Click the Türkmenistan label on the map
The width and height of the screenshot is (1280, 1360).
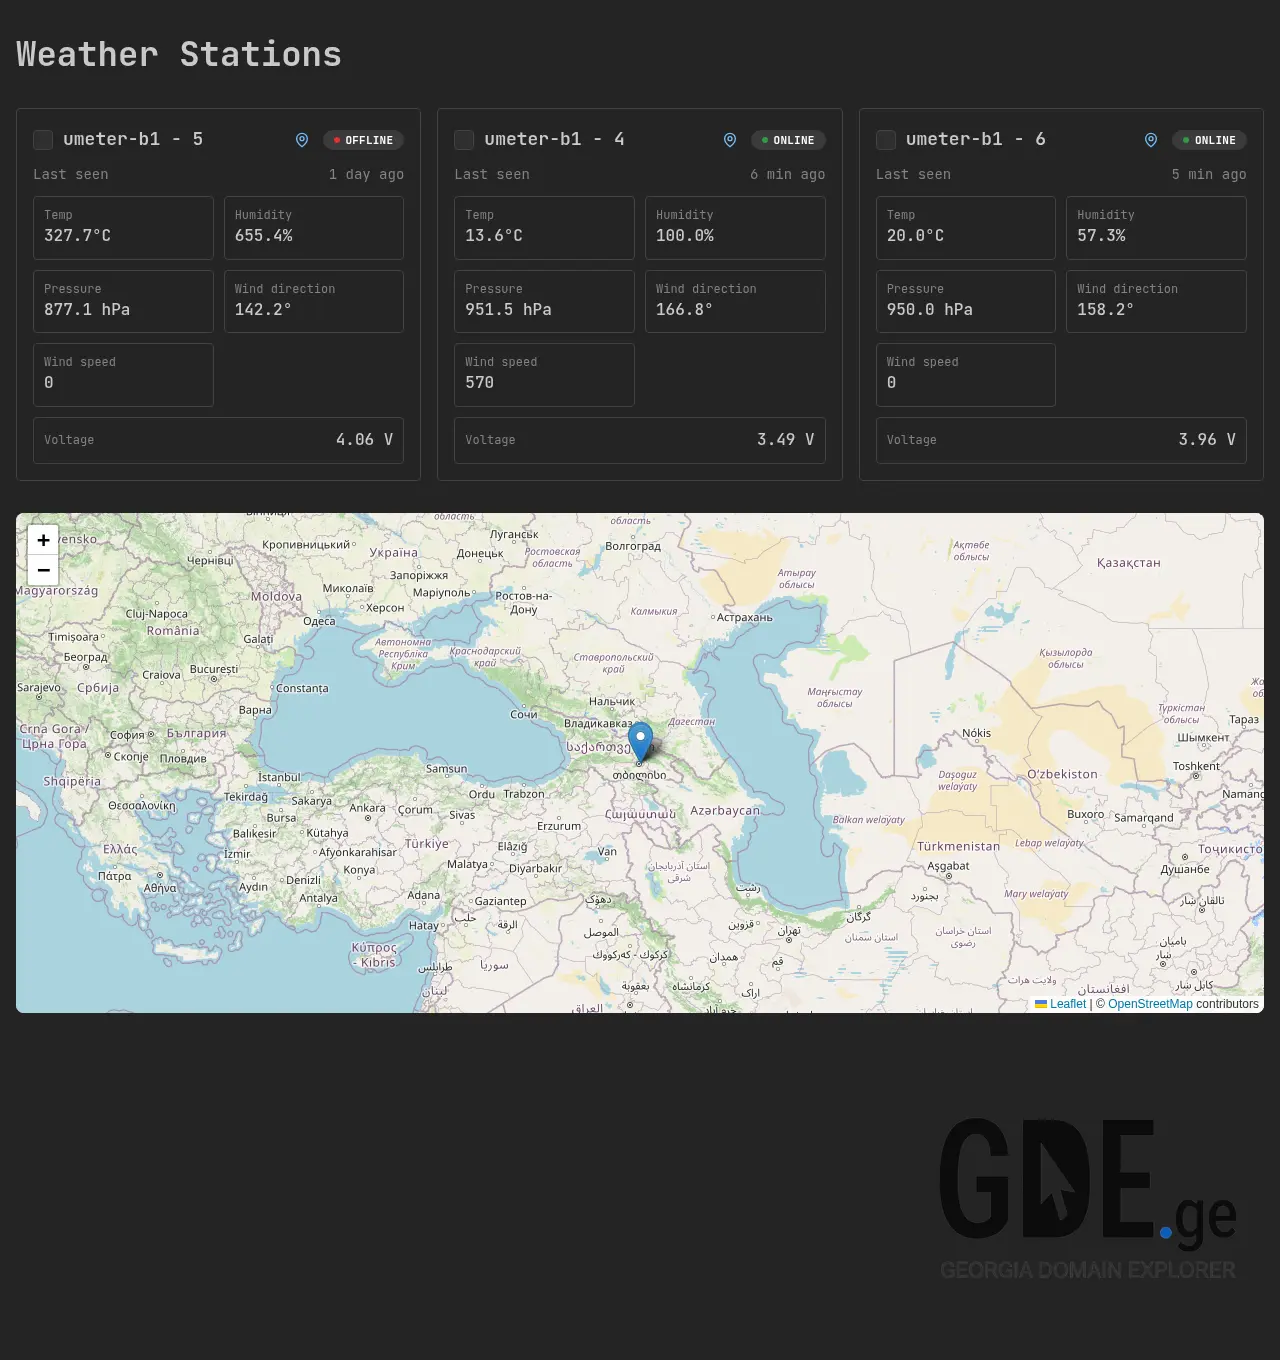click(x=959, y=846)
